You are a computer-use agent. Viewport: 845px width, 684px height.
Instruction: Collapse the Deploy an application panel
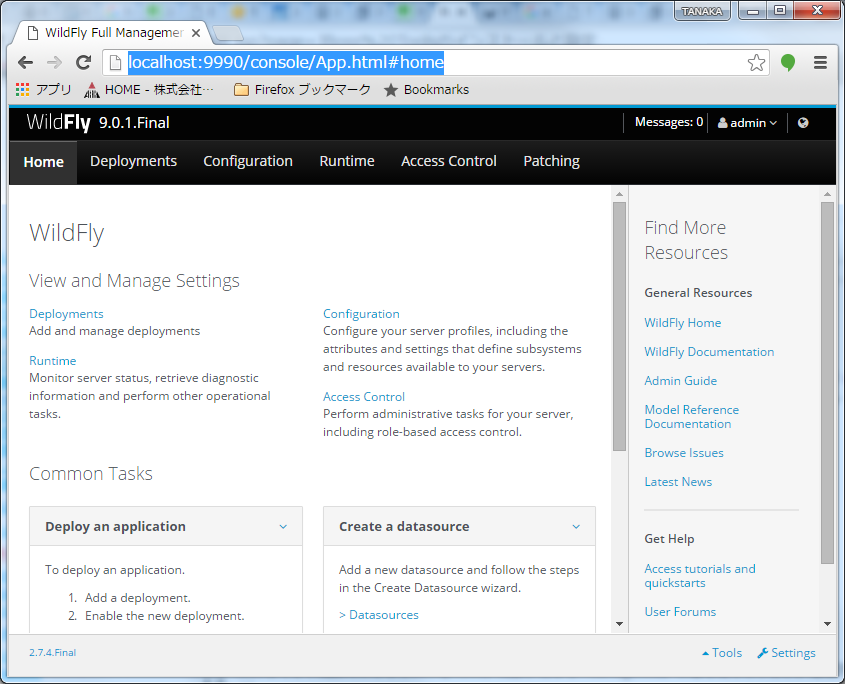(283, 527)
